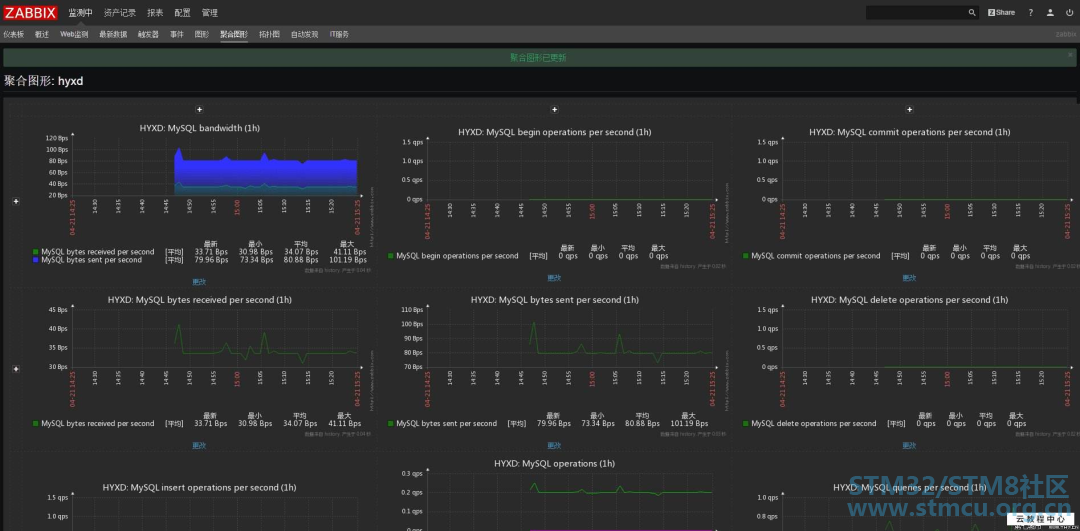Click title HYXD: MySQL insert operations per second
1080x531 pixels.
pyautogui.click(x=199, y=488)
